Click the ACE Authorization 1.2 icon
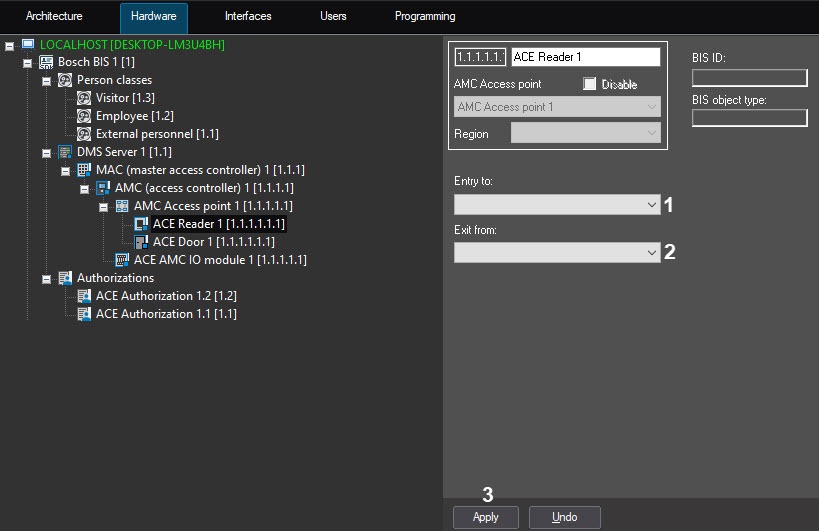819x531 pixels. point(85,296)
